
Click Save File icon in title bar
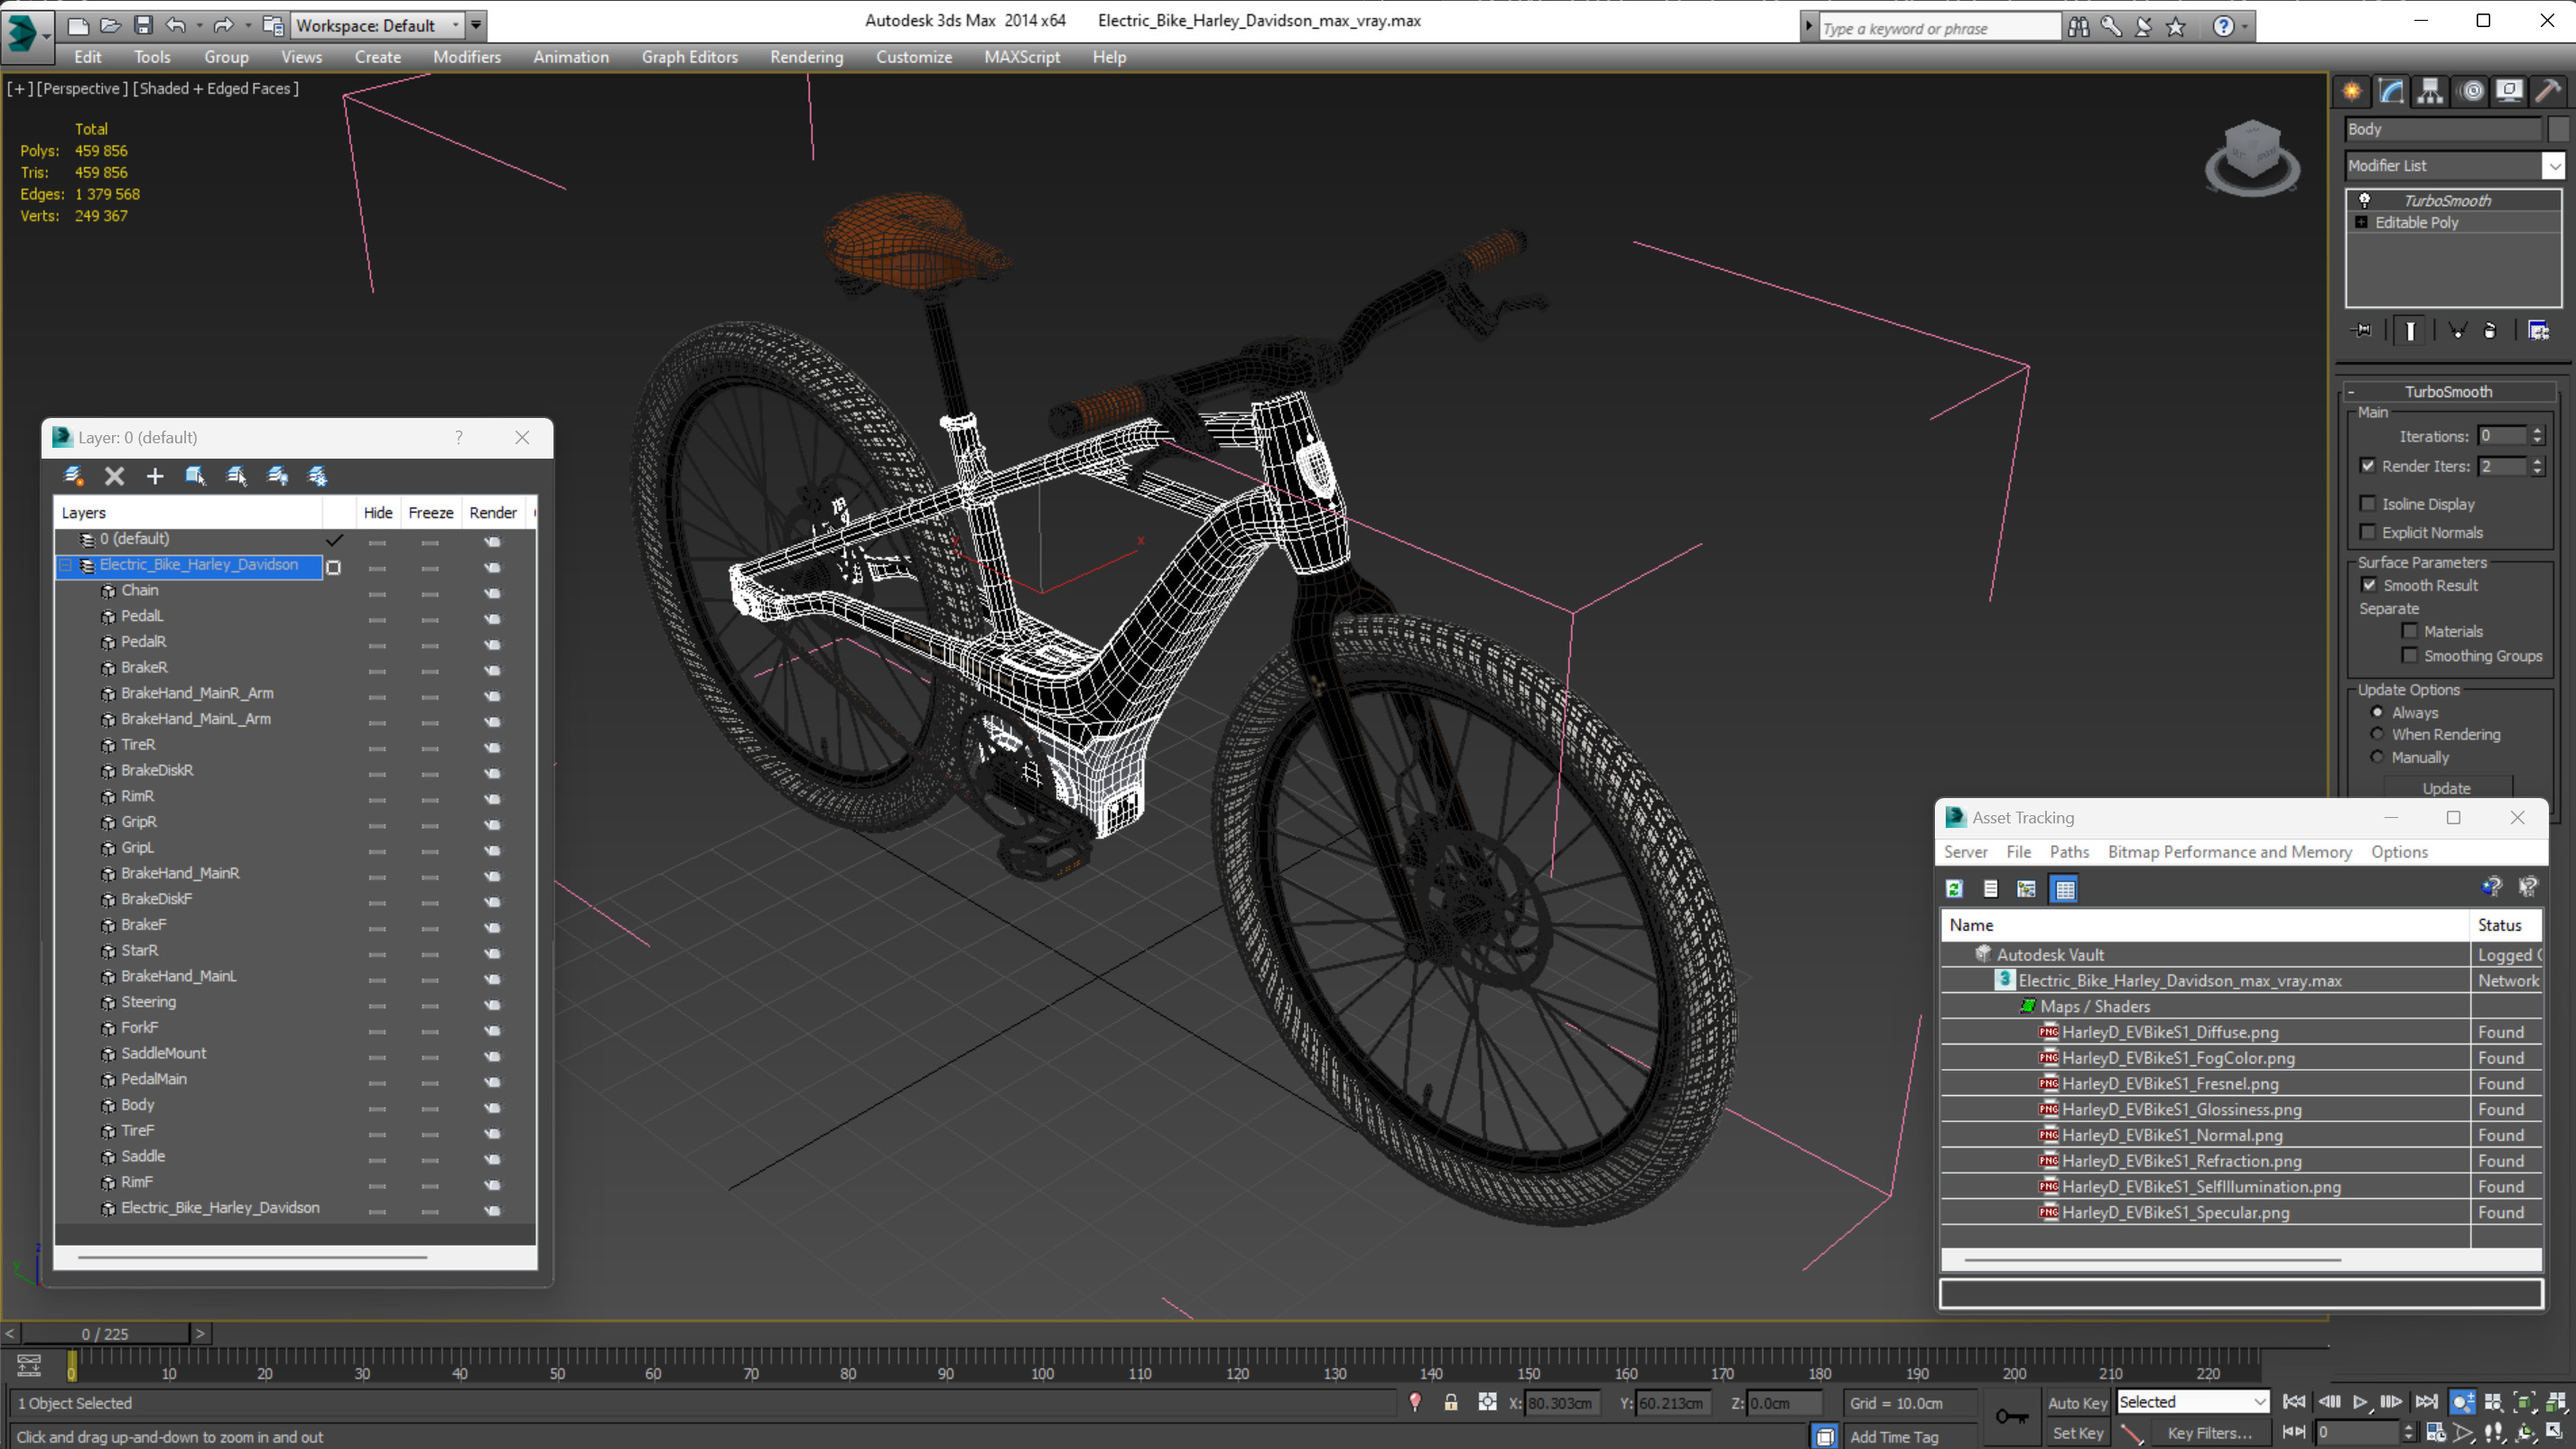pos(143,25)
